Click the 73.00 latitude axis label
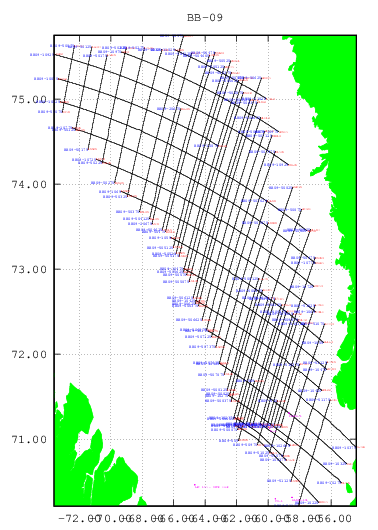The image size is (378, 530). (x=29, y=269)
